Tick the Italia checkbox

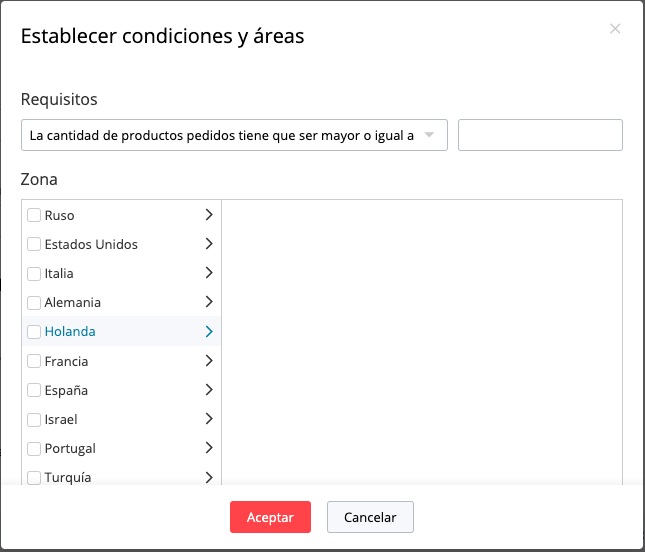pos(34,274)
